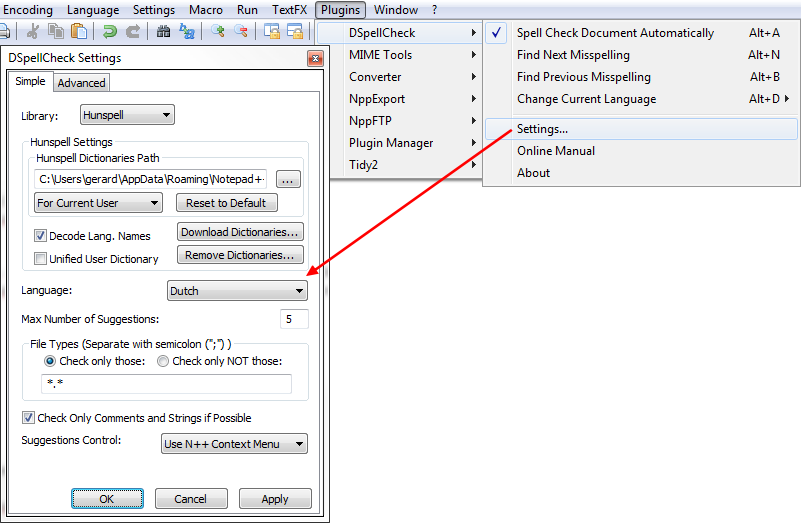
Task: Click the Zoom Out magnifier icon
Action: click(241, 31)
